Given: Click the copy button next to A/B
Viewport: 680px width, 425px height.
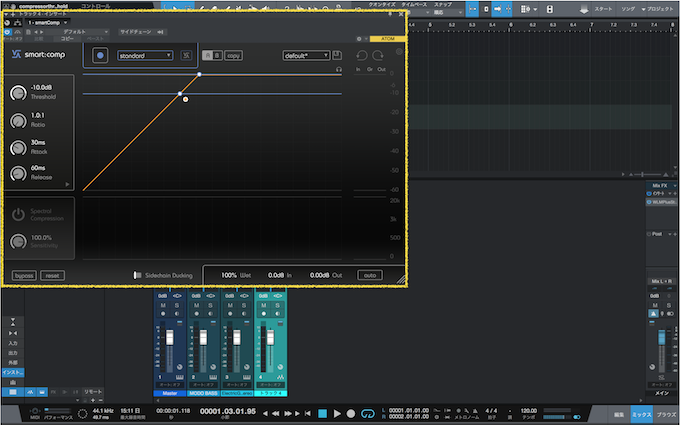Looking at the screenshot, I should click(x=233, y=56).
